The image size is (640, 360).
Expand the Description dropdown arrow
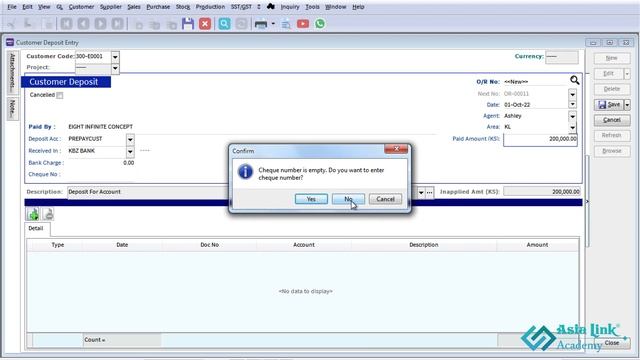click(421, 192)
